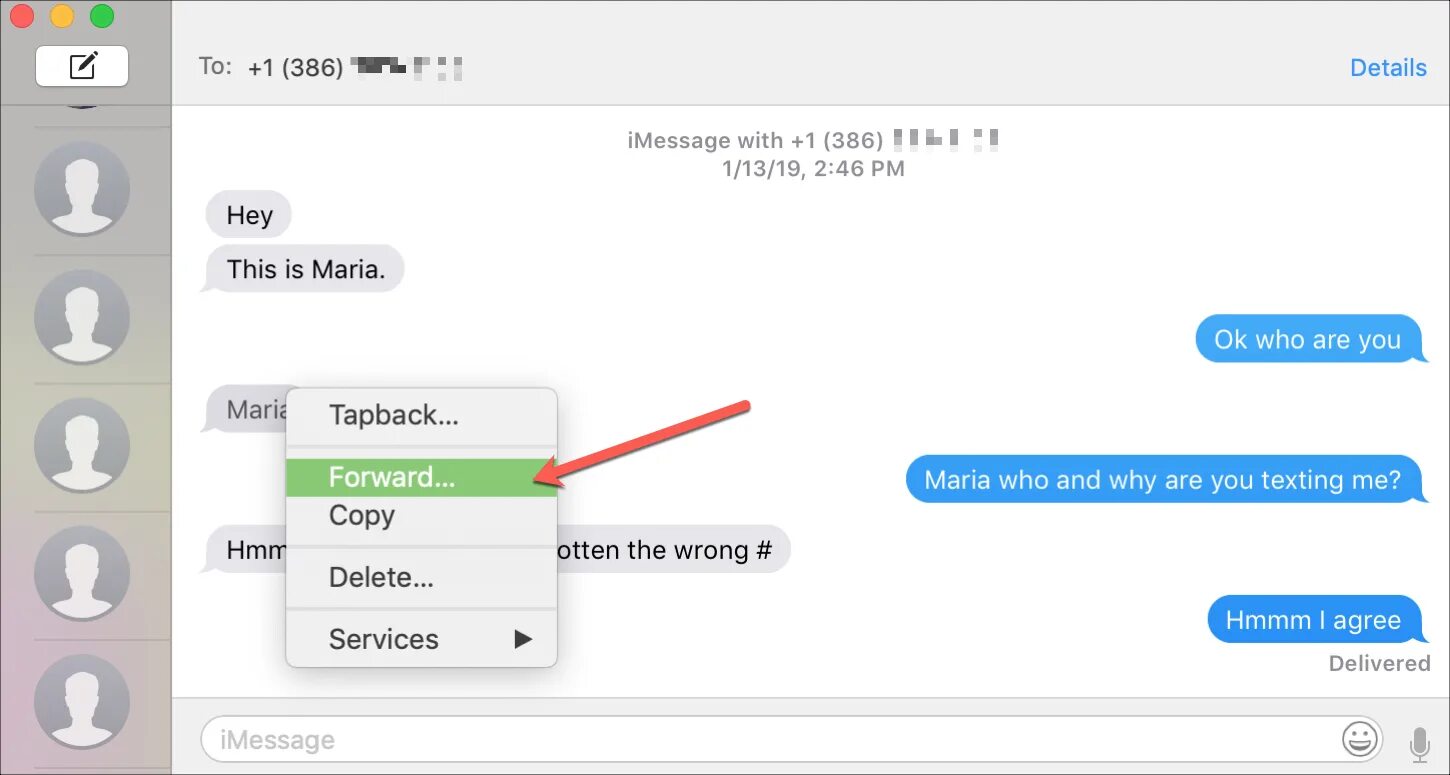Click the green fullscreen window button
1450x775 pixels.
pyautogui.click(x=102, y=16)
